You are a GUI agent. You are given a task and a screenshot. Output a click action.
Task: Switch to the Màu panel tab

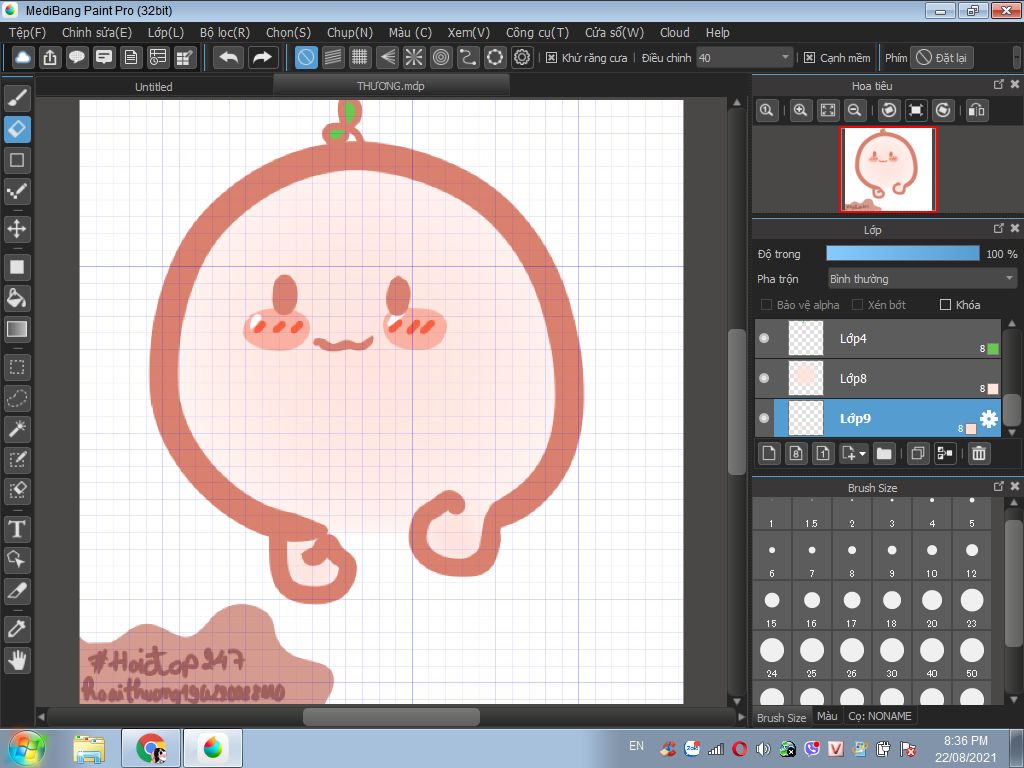pos(827,716)
